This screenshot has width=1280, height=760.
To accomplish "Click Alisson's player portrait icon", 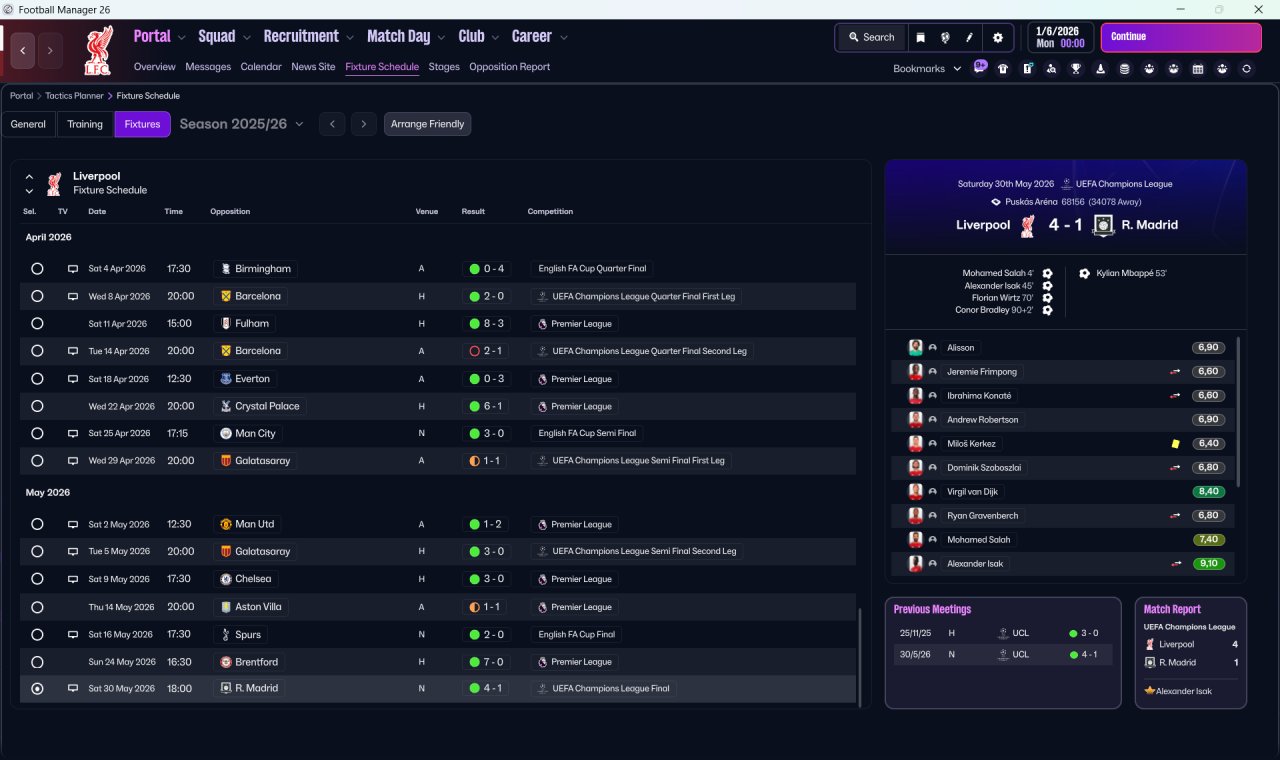I will [x=915, y=347].
